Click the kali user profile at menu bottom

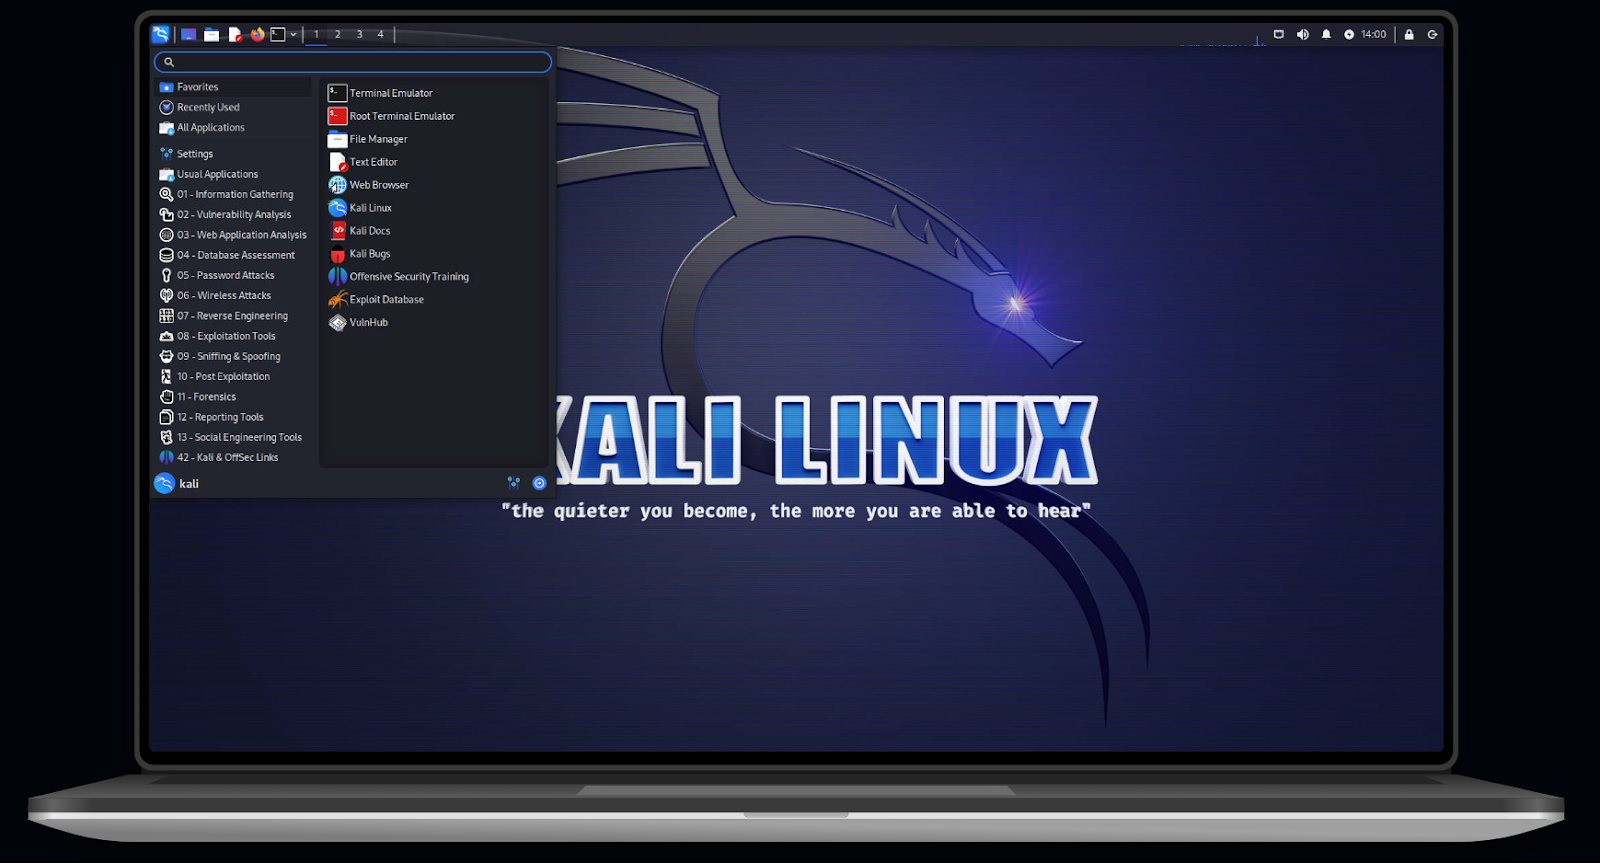177,484
